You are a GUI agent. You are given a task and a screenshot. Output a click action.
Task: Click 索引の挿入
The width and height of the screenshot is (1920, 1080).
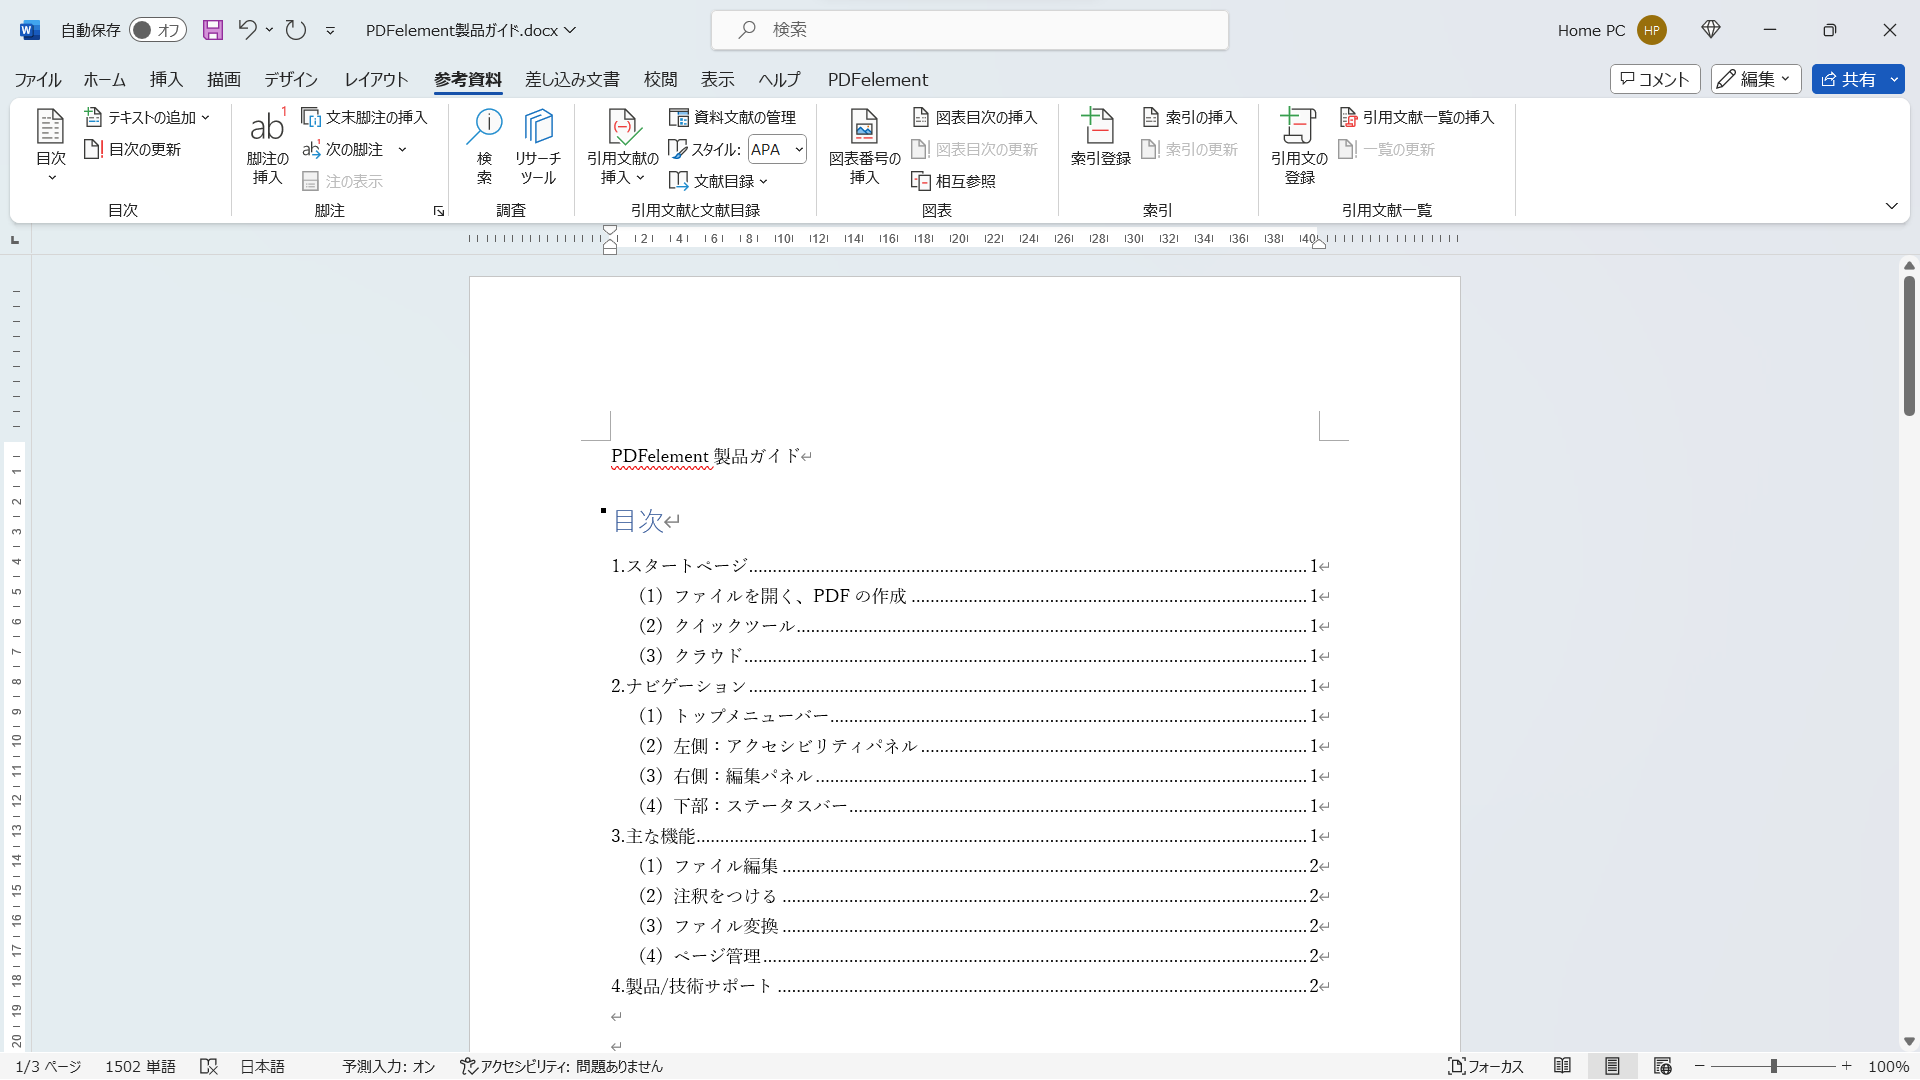click(x=1189, y=118)
